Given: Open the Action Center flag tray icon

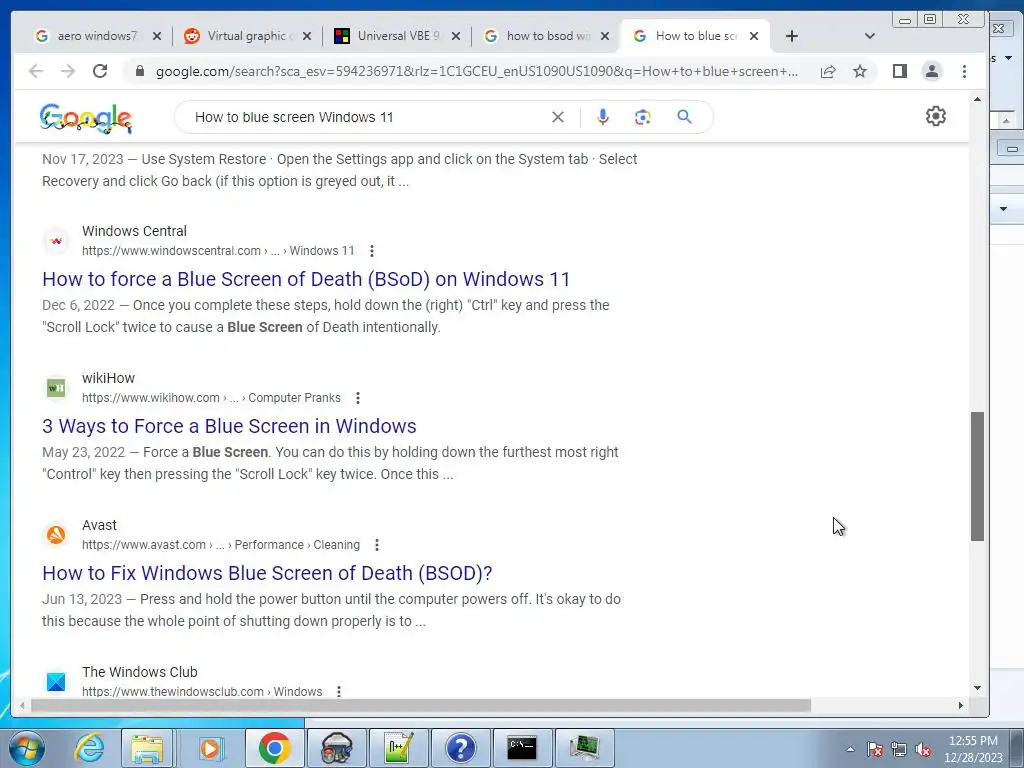Looking at the screenshot, I should 875,749.
